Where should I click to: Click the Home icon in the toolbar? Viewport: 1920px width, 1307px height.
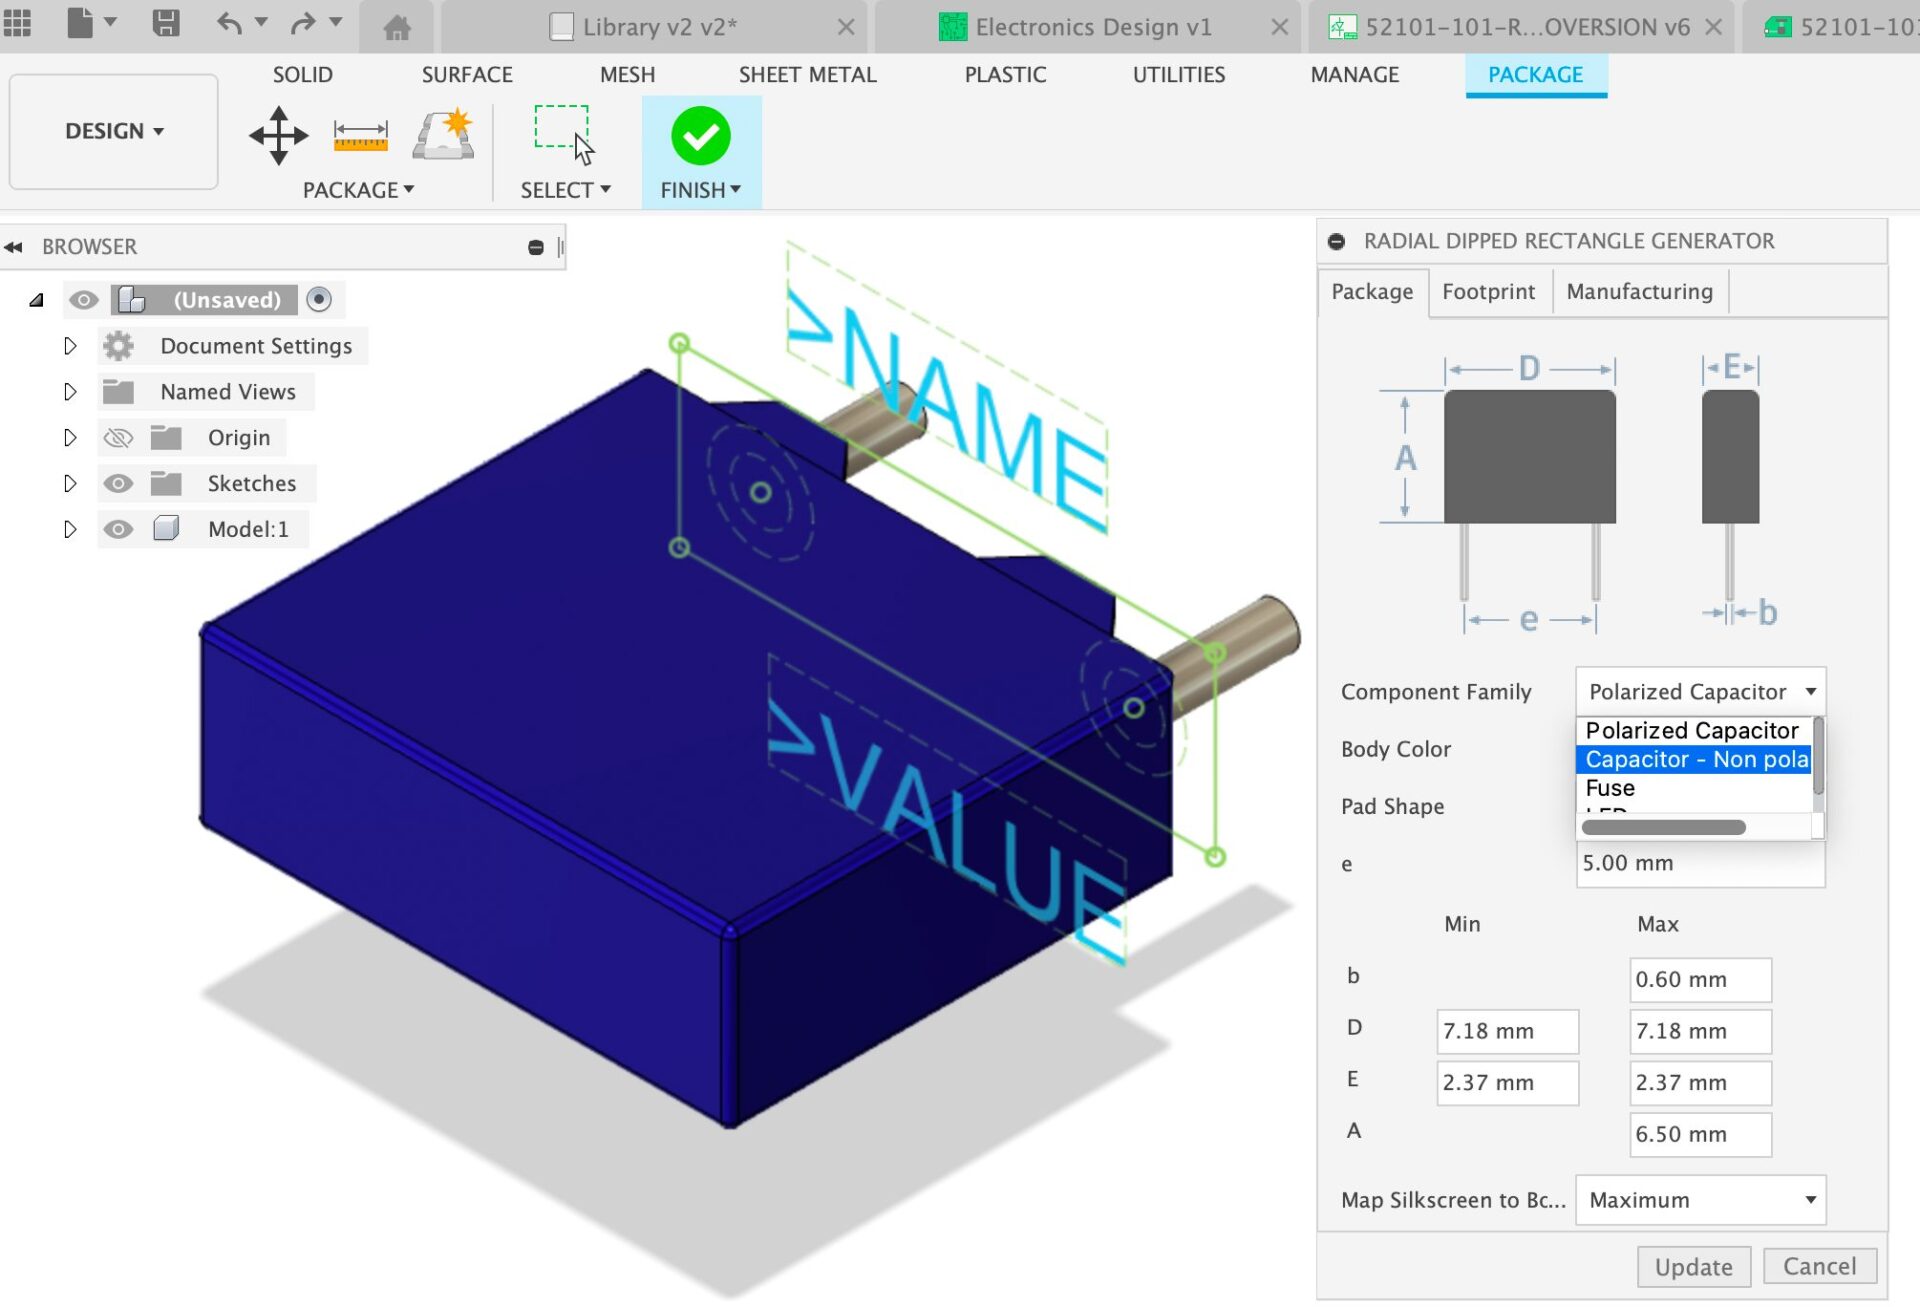[x=397, y=27]
